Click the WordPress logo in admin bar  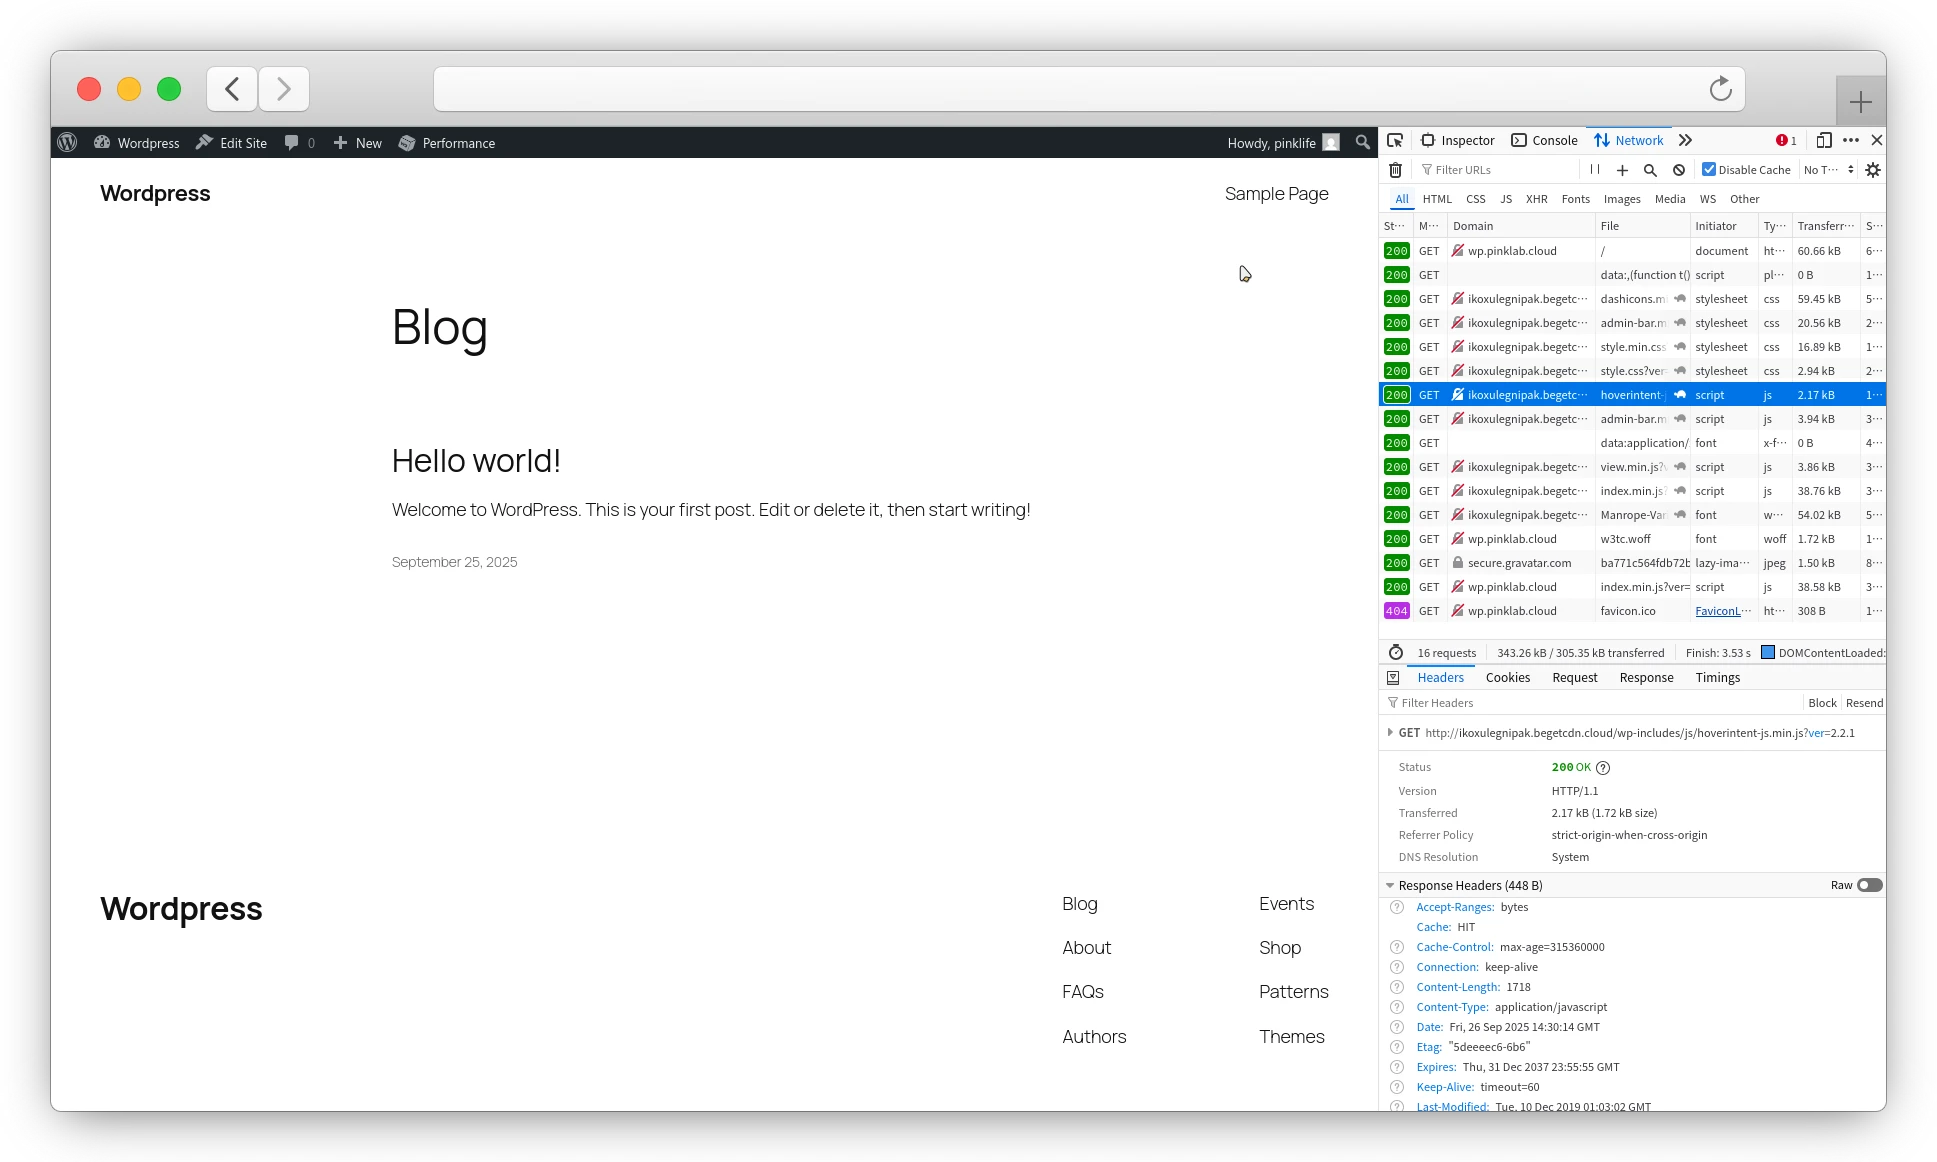pyautogui.click(x=67, y=143)
